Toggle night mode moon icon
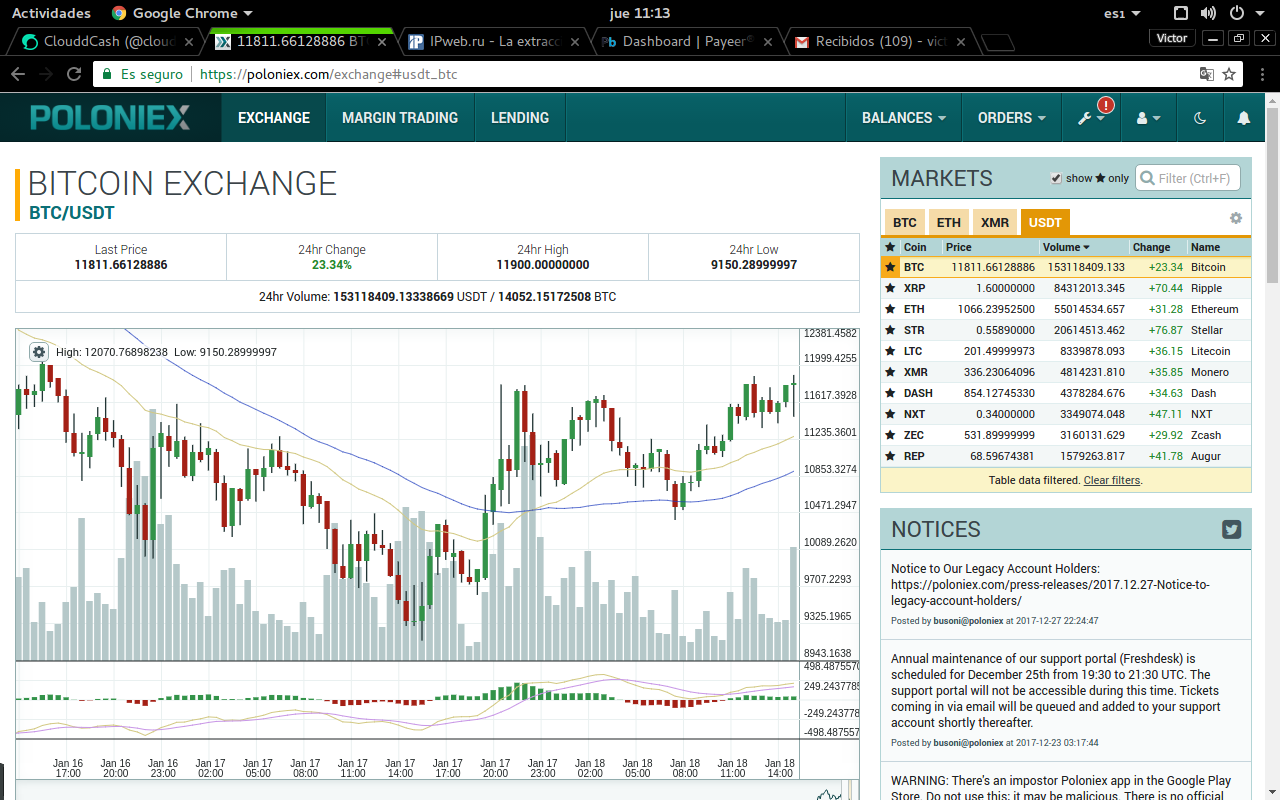The width and height of the screenshot is (1280, 800). (x=1200, y=118)
